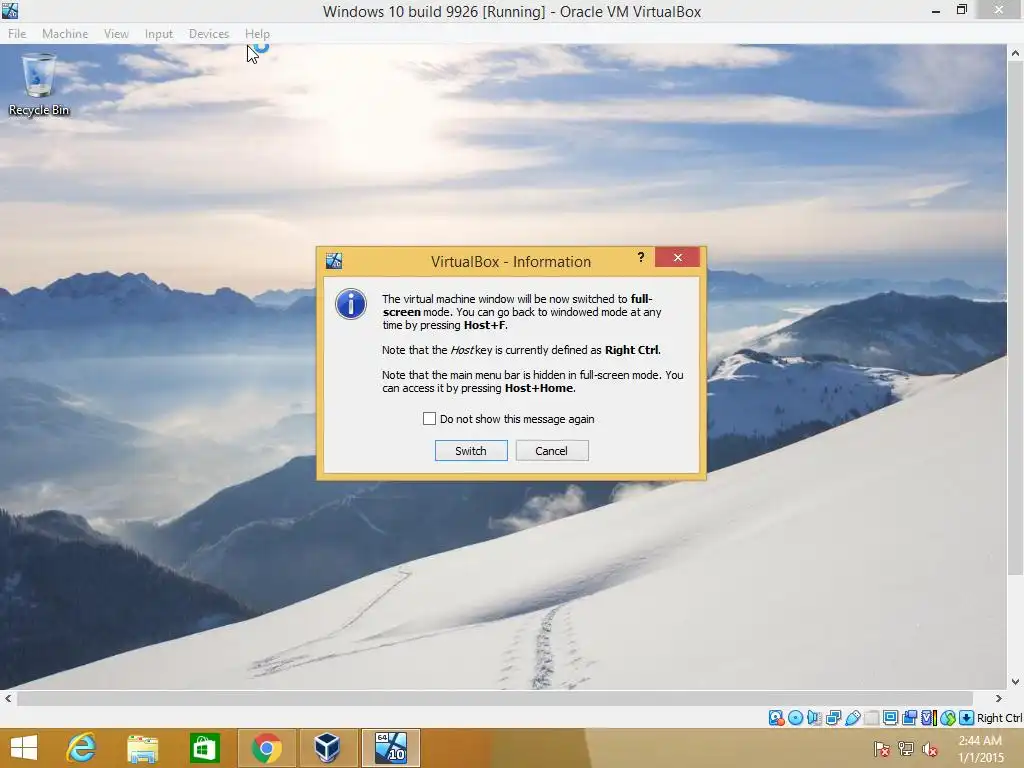Click the vertical scrollbar thumb
1024x768 pixels.
(1015, 320)
